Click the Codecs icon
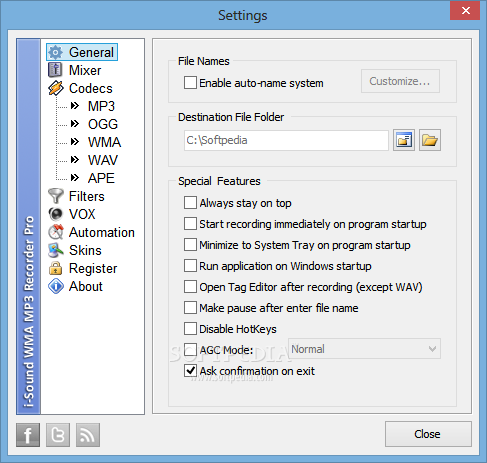487x463 pixels. click(x=56, y=88)
